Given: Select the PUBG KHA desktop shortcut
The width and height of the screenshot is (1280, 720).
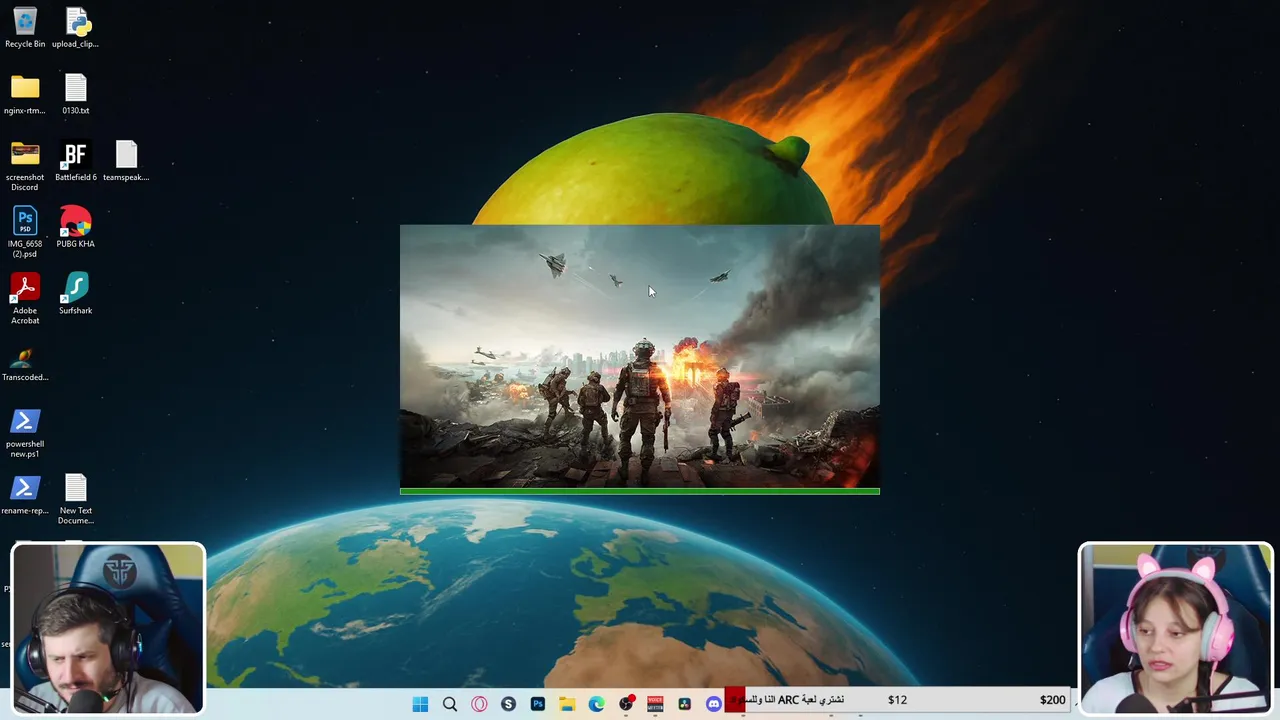Looking at the screenshot, I should tap(76, 227).
